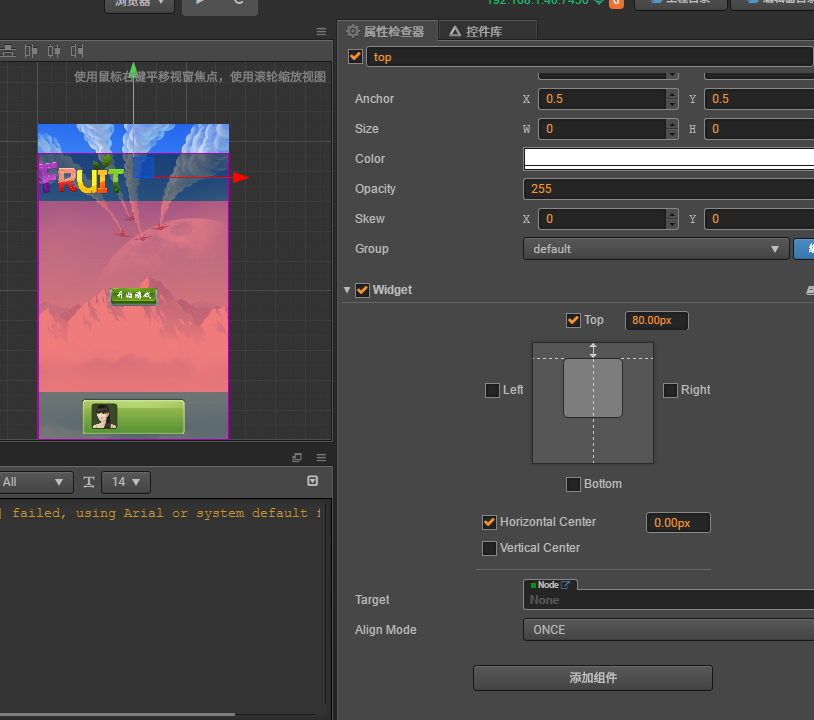Click the preview play button
Viewport: 814px width, 720px height.
200,3
